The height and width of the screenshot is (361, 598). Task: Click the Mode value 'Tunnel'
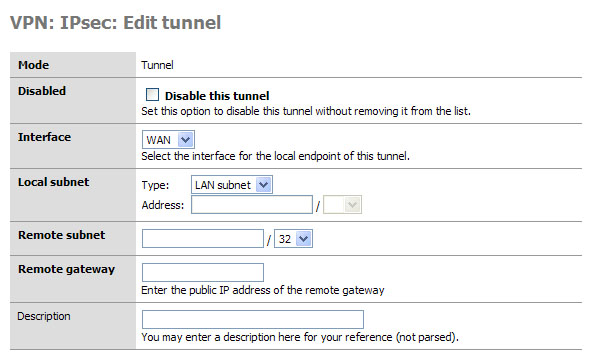[x=157, y=65]
